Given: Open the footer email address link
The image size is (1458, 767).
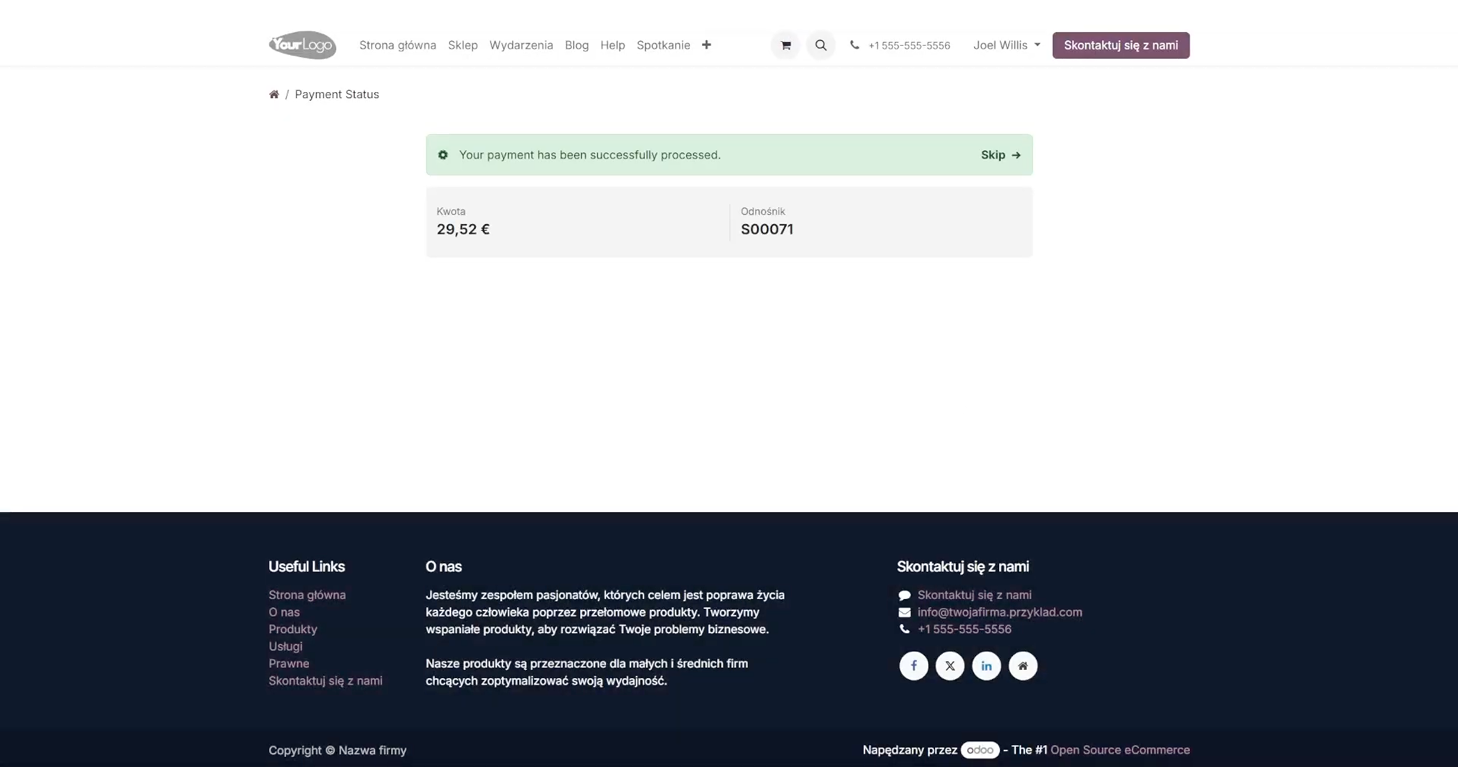Looking at the screenshot, I should click(999, 612).
